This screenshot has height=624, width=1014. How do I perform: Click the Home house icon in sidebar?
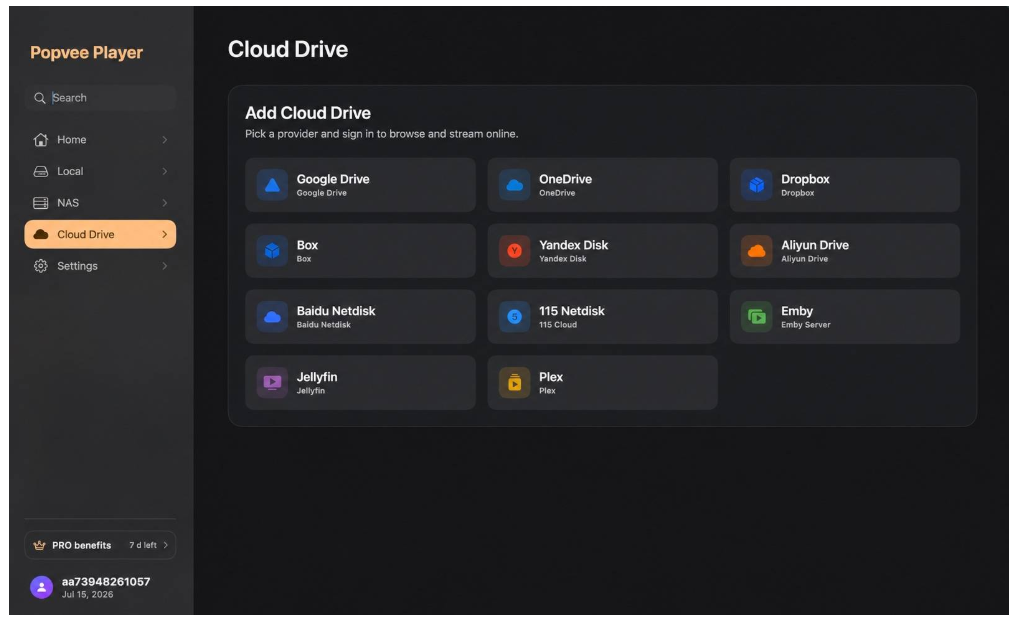[x=41, y=140]
